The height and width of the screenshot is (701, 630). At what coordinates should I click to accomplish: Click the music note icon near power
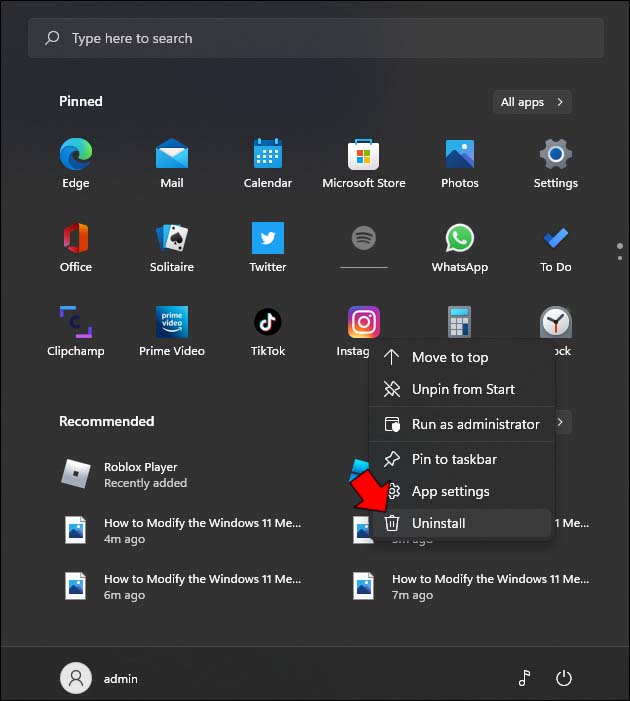coord(524,678)
